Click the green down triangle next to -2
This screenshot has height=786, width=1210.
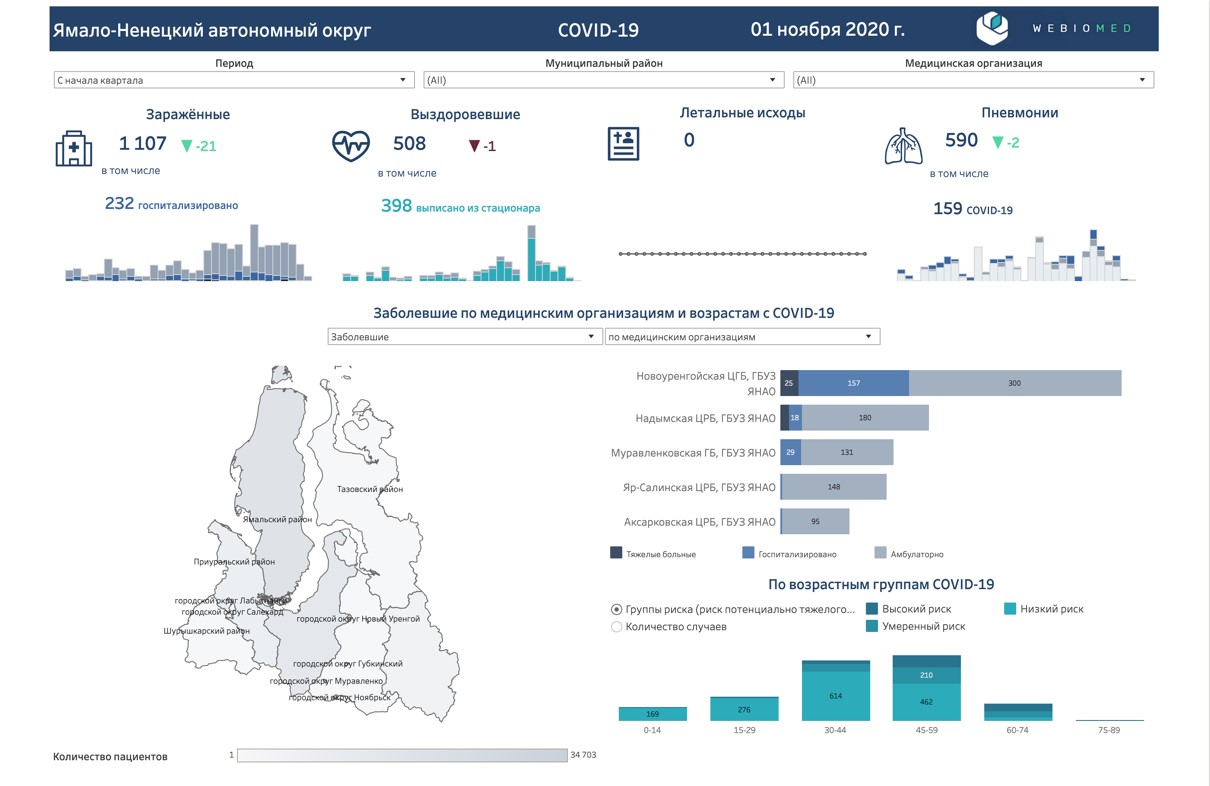point(997,142)
